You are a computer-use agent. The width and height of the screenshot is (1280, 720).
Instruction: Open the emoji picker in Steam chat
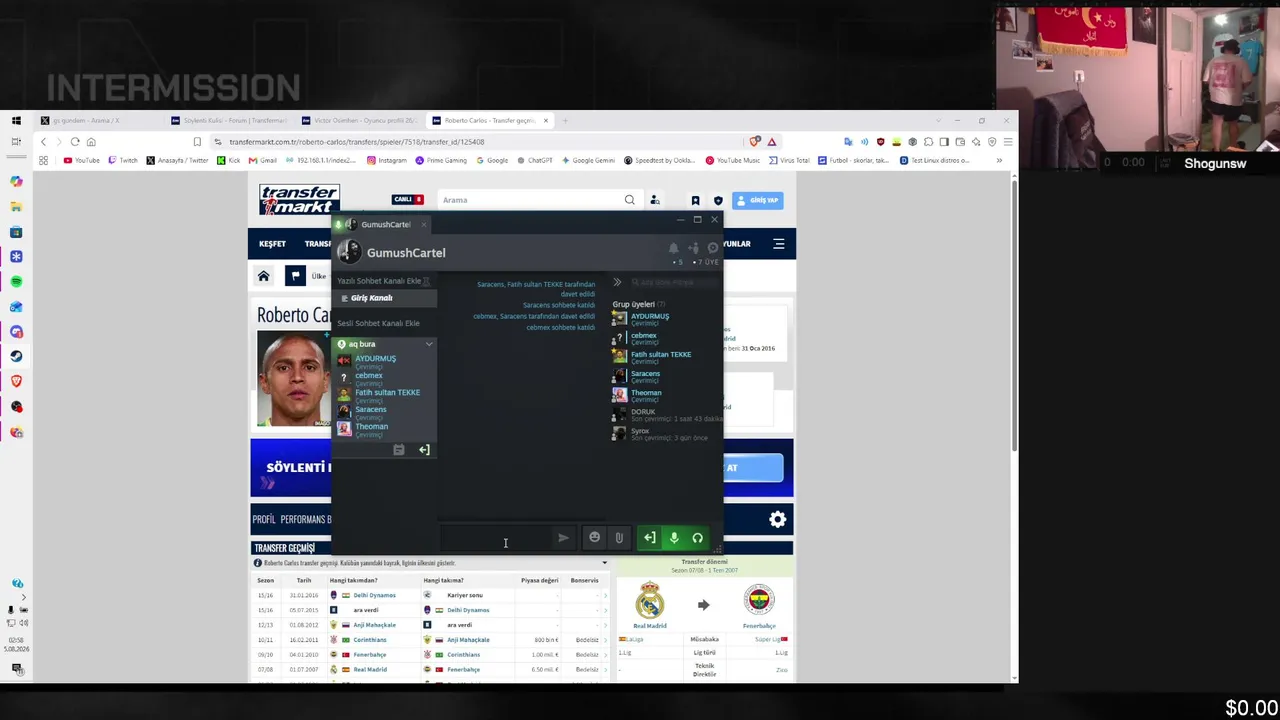pyautogui.click(x=594, y=538)
